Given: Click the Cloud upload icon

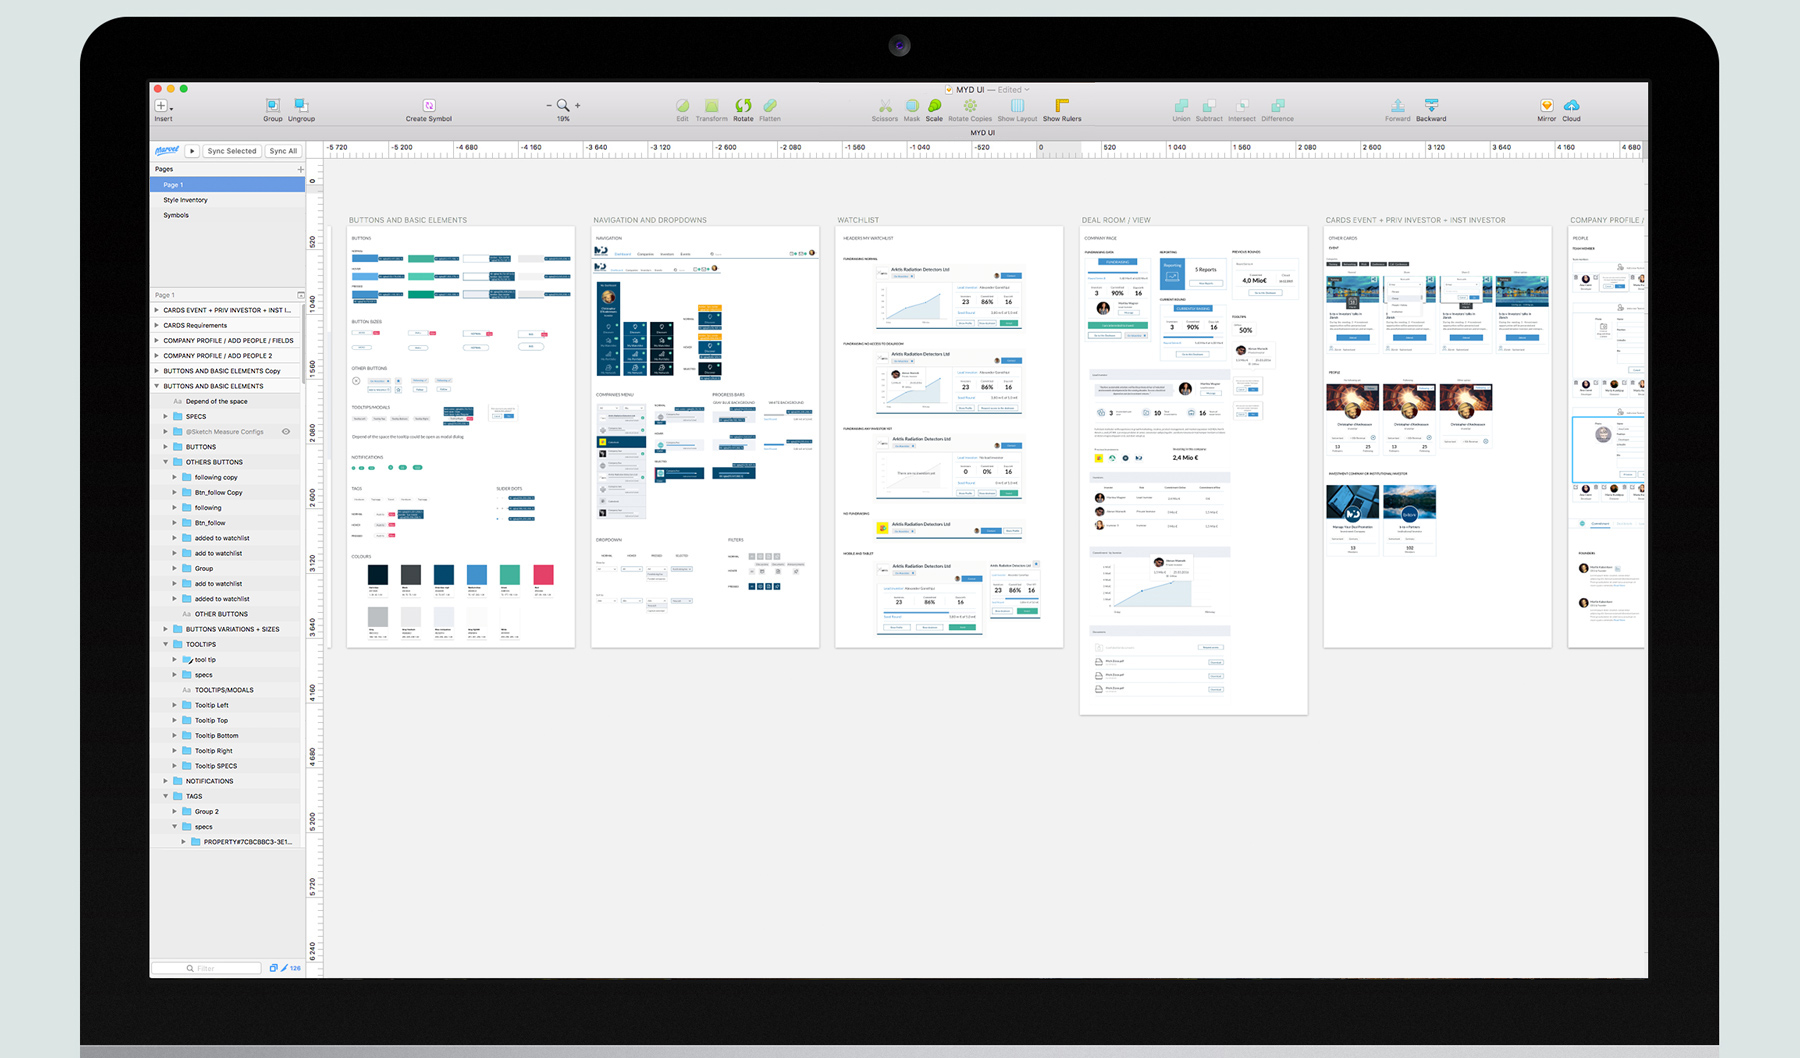Looking at the screenshot, I should [1572, 105].
